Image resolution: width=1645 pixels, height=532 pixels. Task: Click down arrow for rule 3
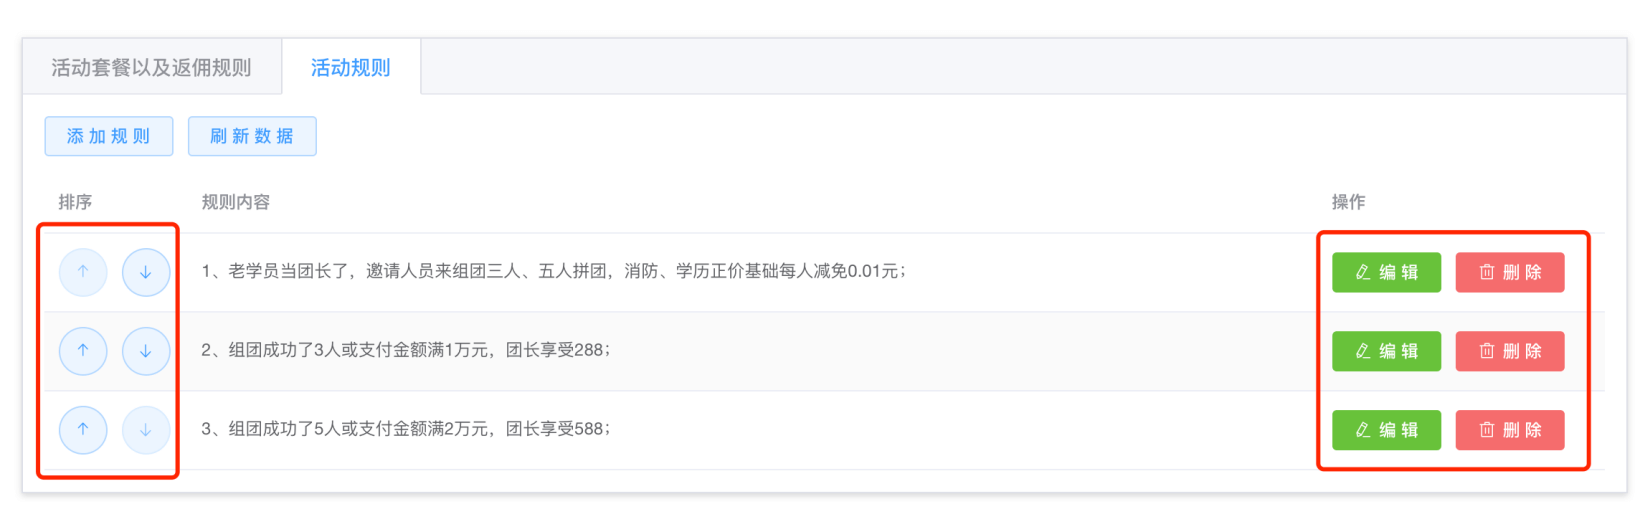tap(146, 430)
